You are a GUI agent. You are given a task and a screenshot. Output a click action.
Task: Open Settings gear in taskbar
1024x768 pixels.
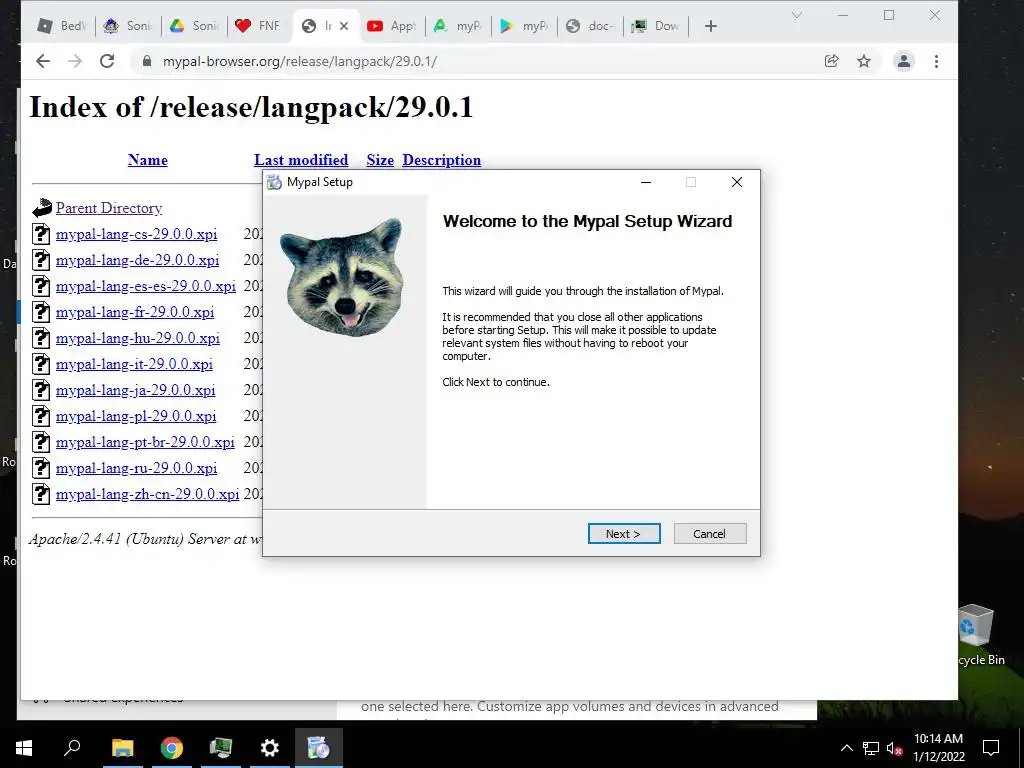point(270,748)
